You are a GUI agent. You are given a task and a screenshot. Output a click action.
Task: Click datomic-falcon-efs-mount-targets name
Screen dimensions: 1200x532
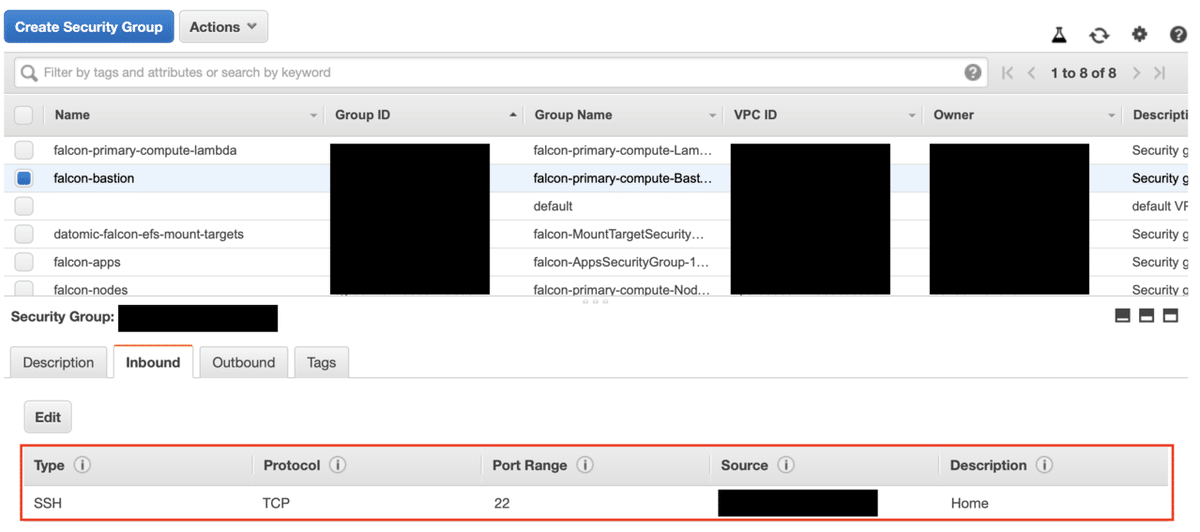[x=149, y=234]
